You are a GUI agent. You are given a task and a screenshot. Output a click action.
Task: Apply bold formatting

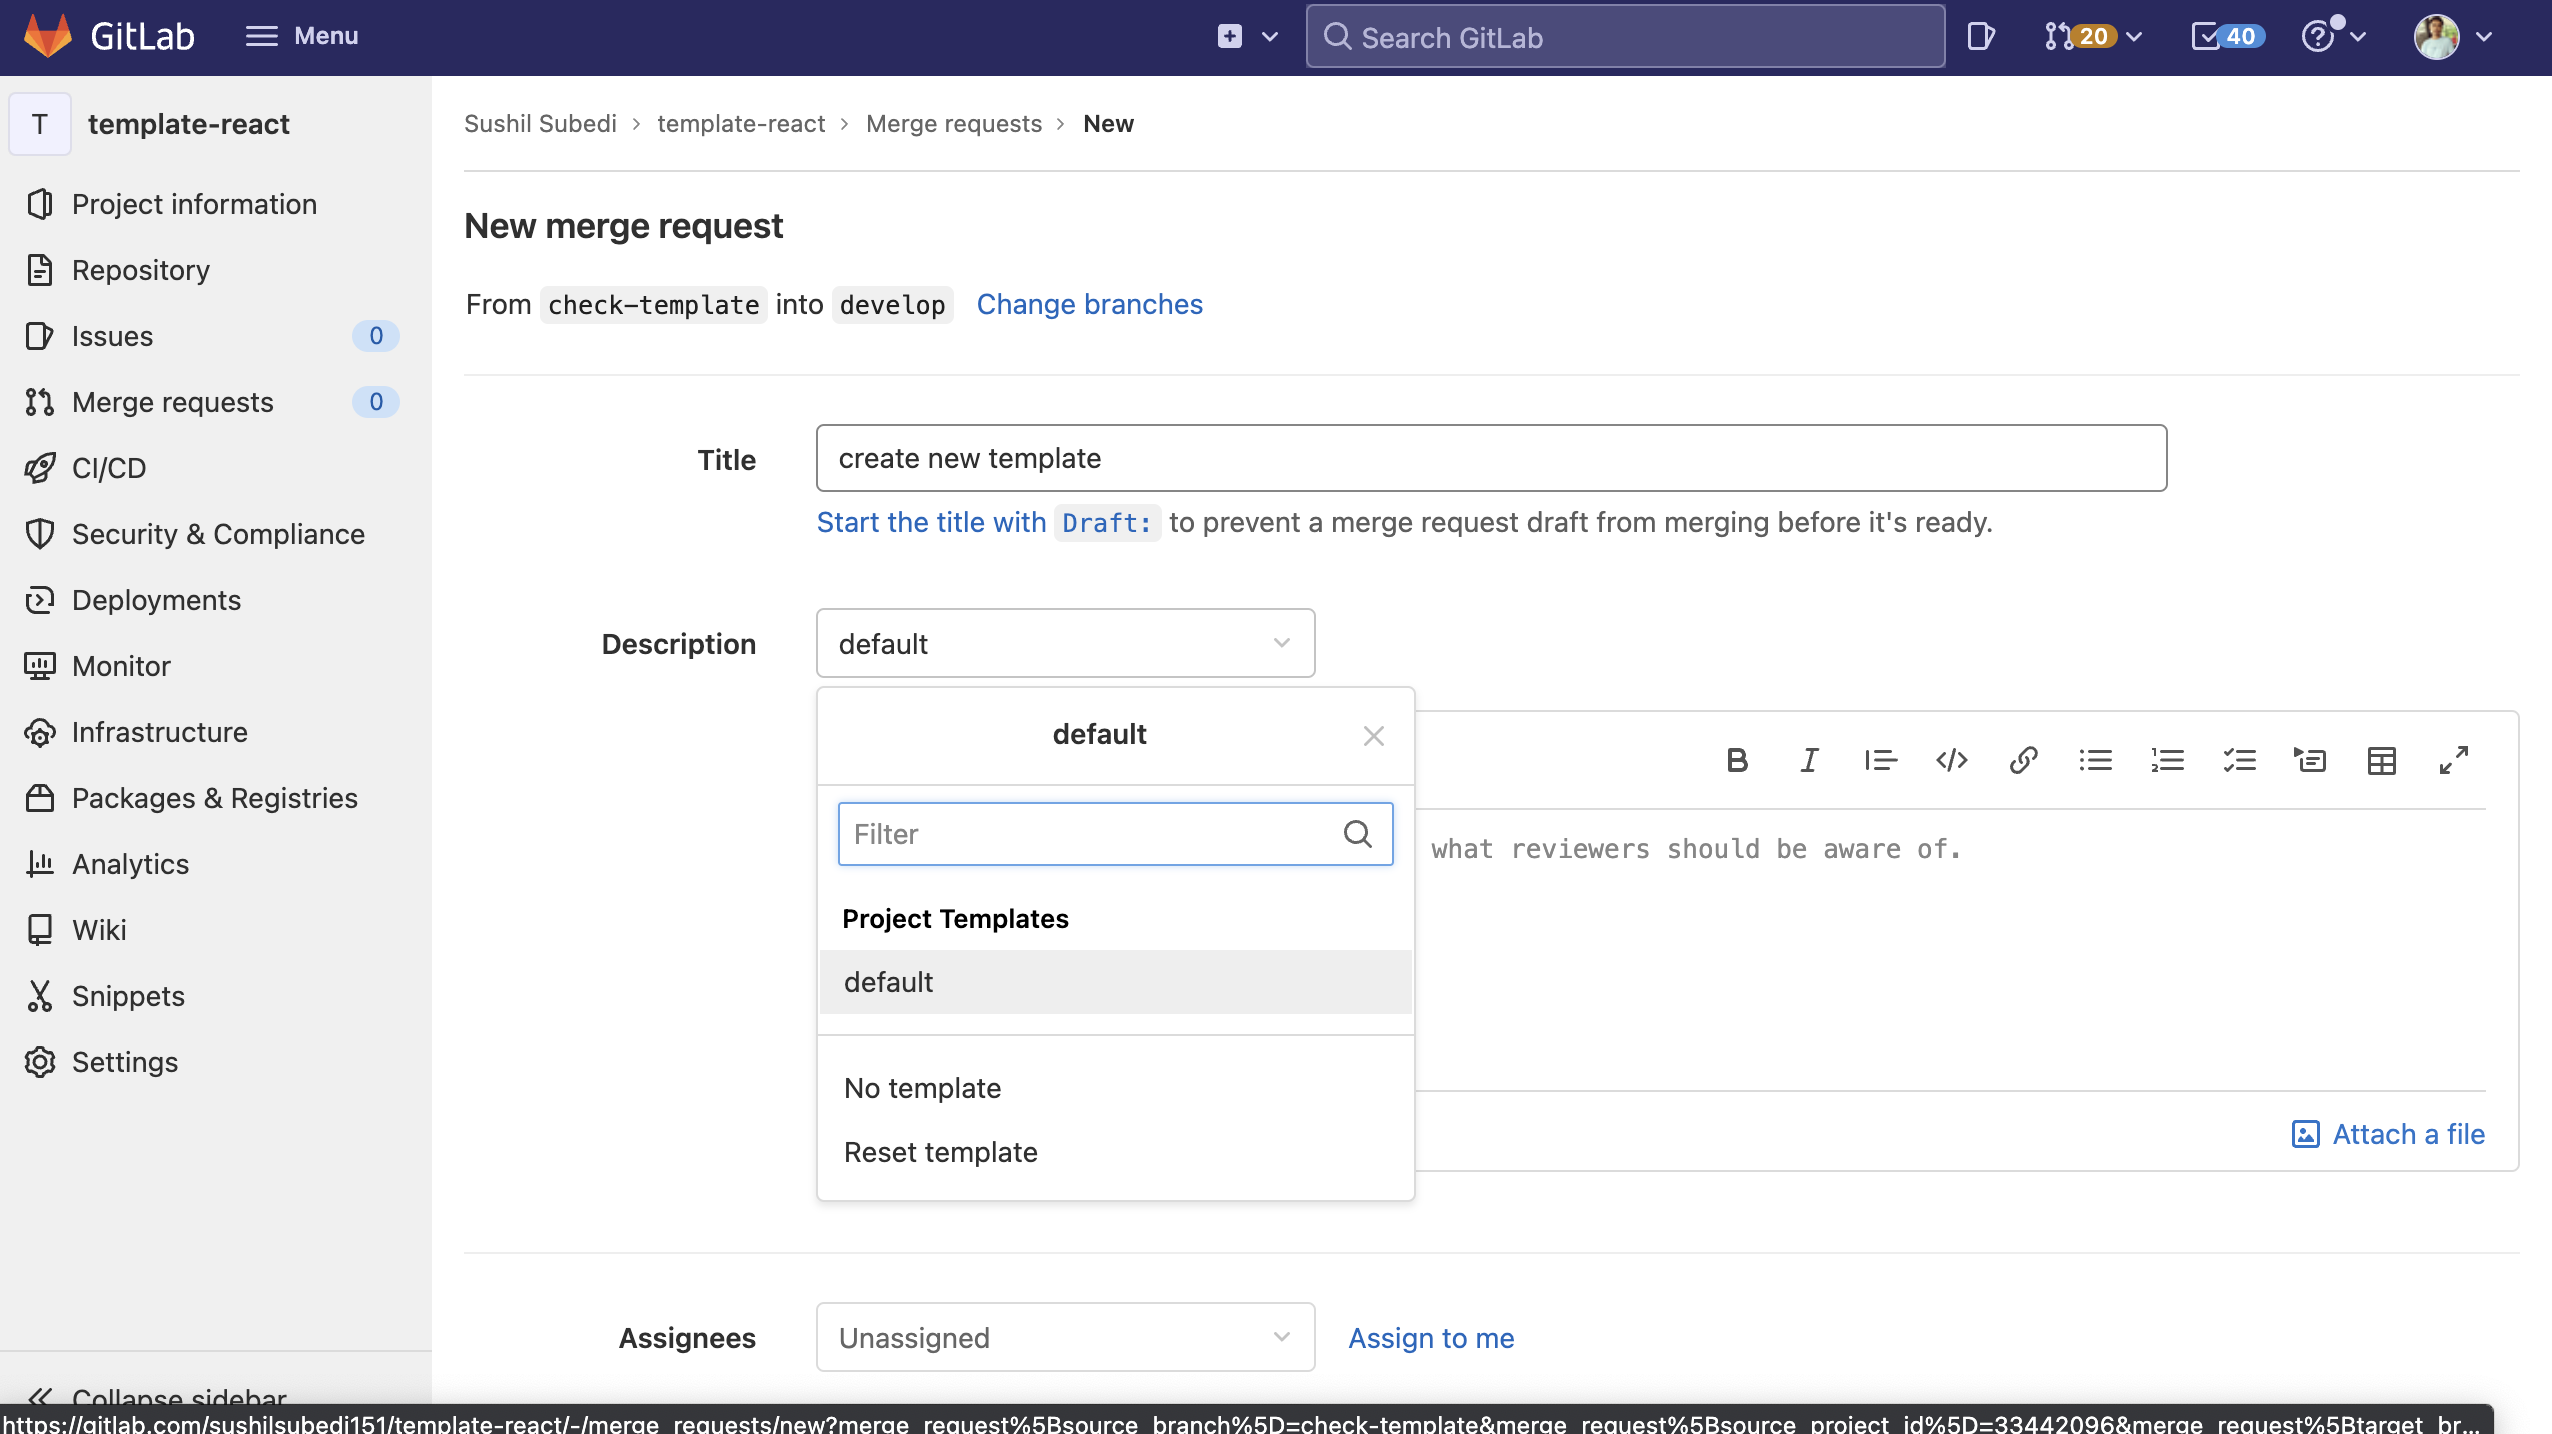[x=1737, y=760]
